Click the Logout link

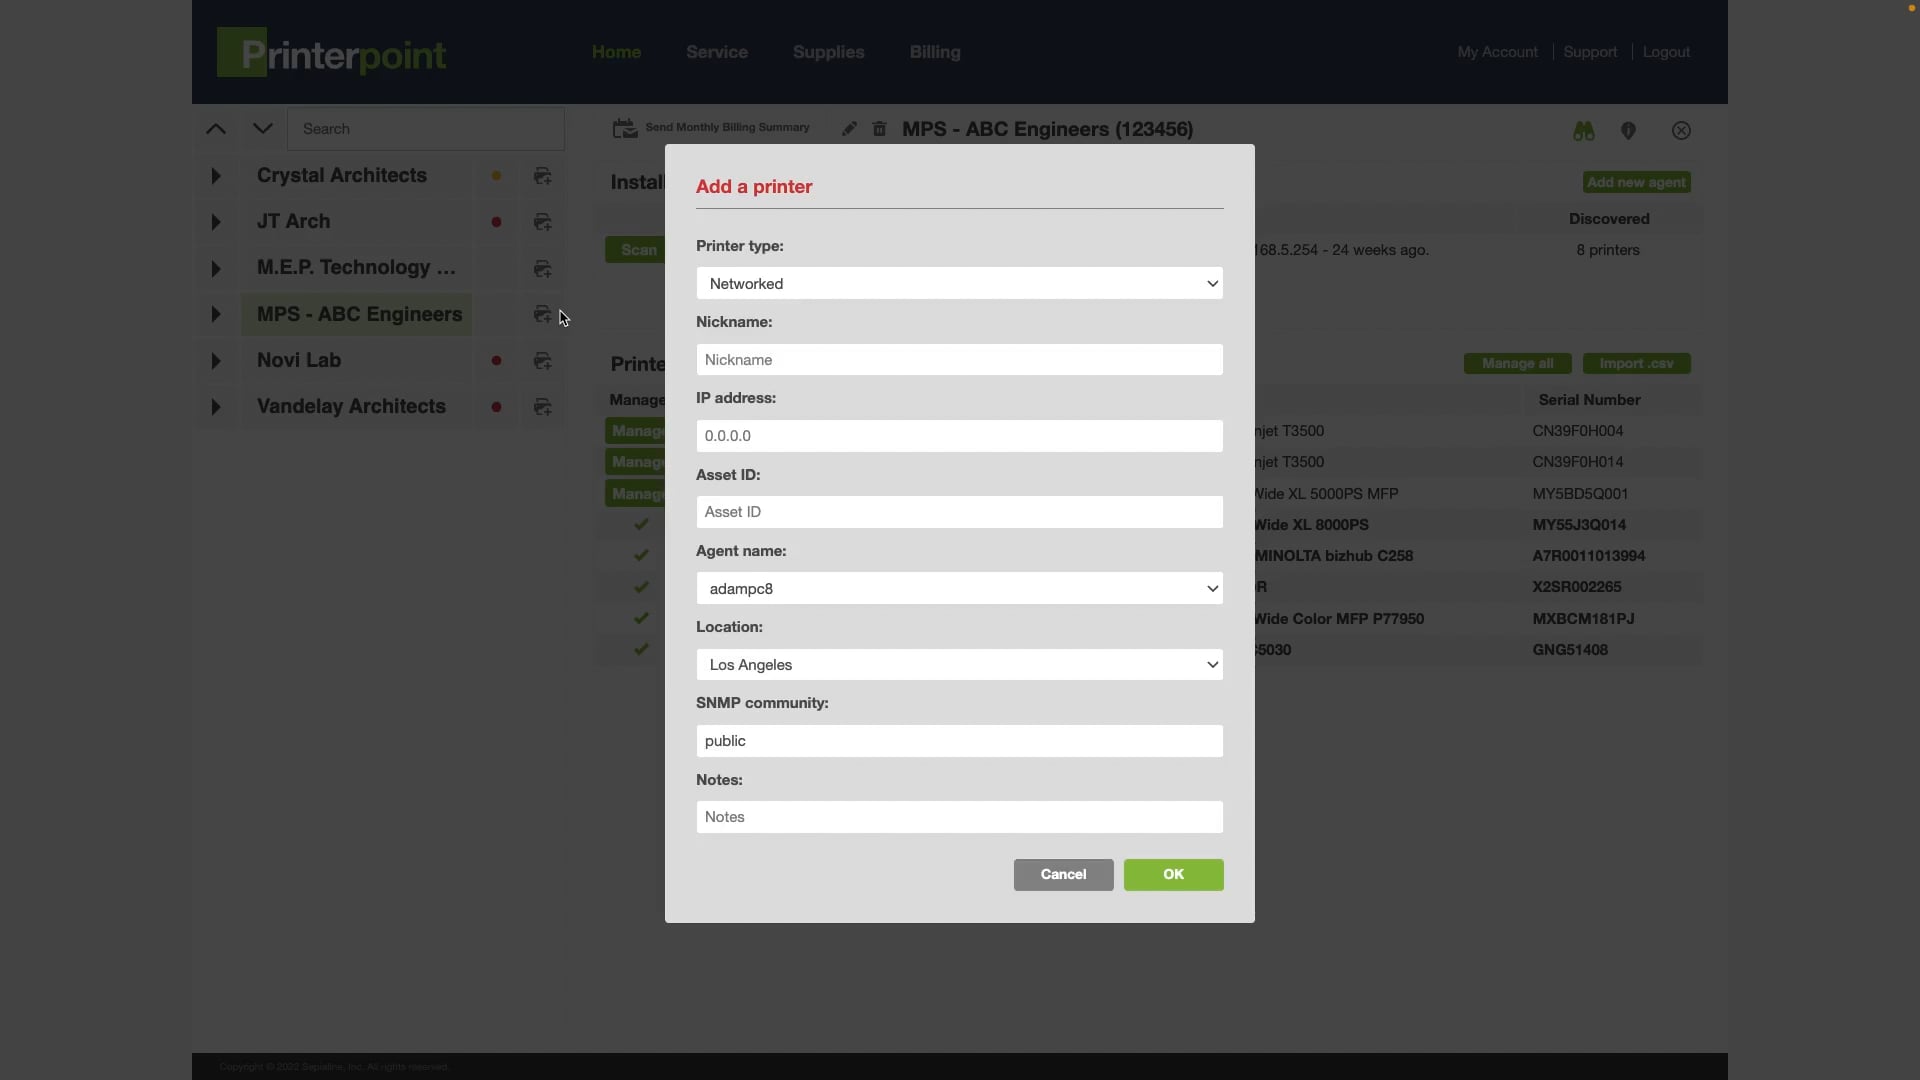click(x=1666, y=52)
